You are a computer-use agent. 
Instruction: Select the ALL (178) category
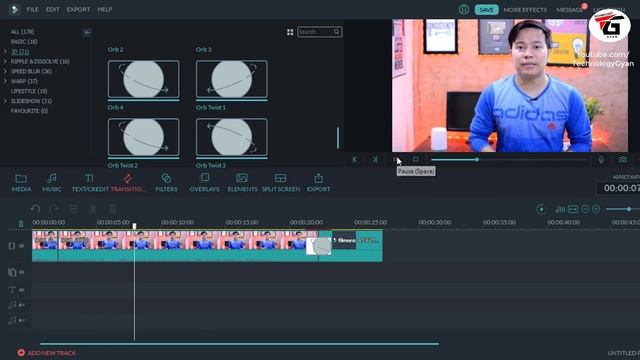tap(22, 32)
